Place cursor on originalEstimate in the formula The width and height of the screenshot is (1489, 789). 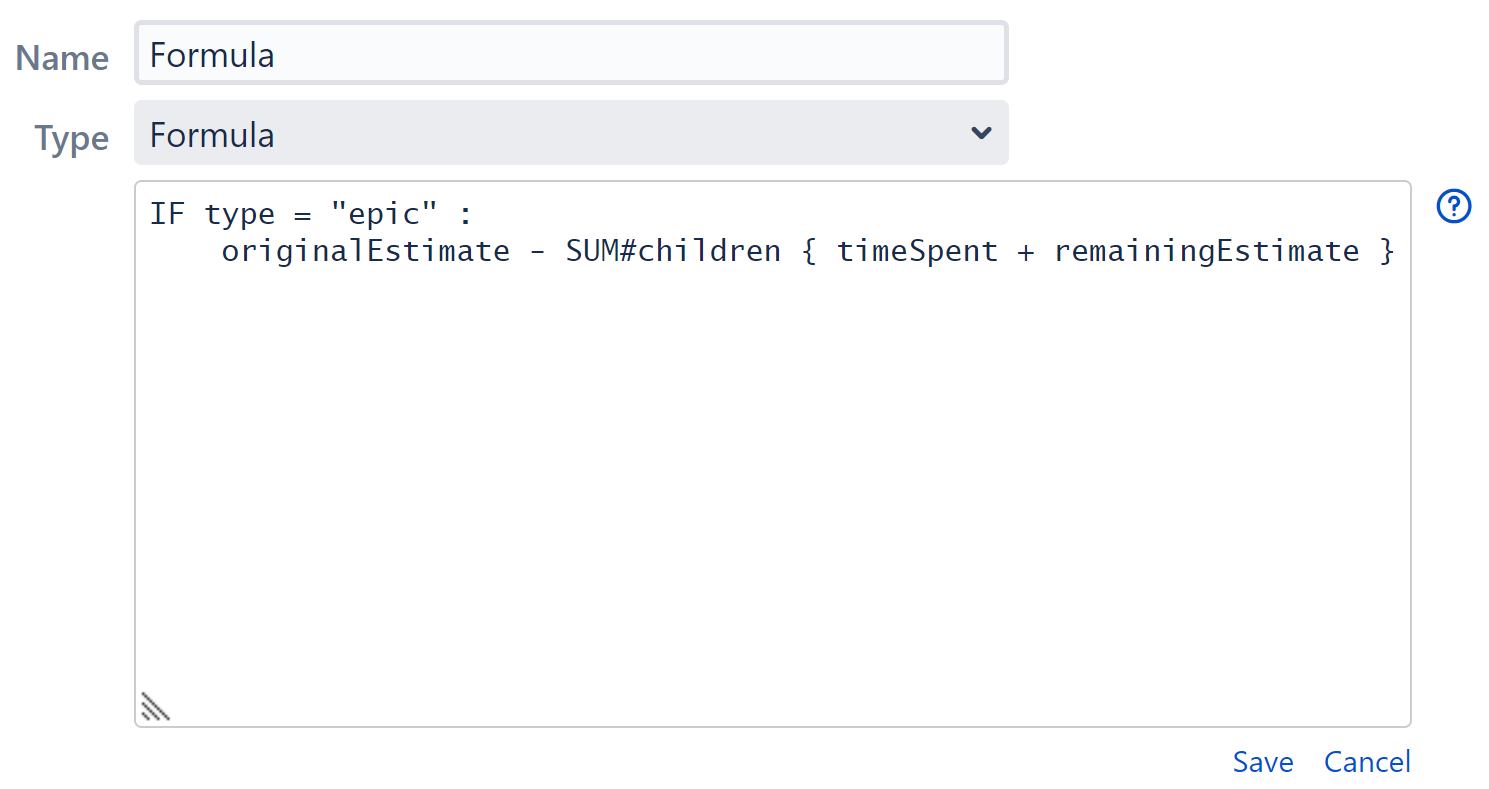click(x=365, y=251)
